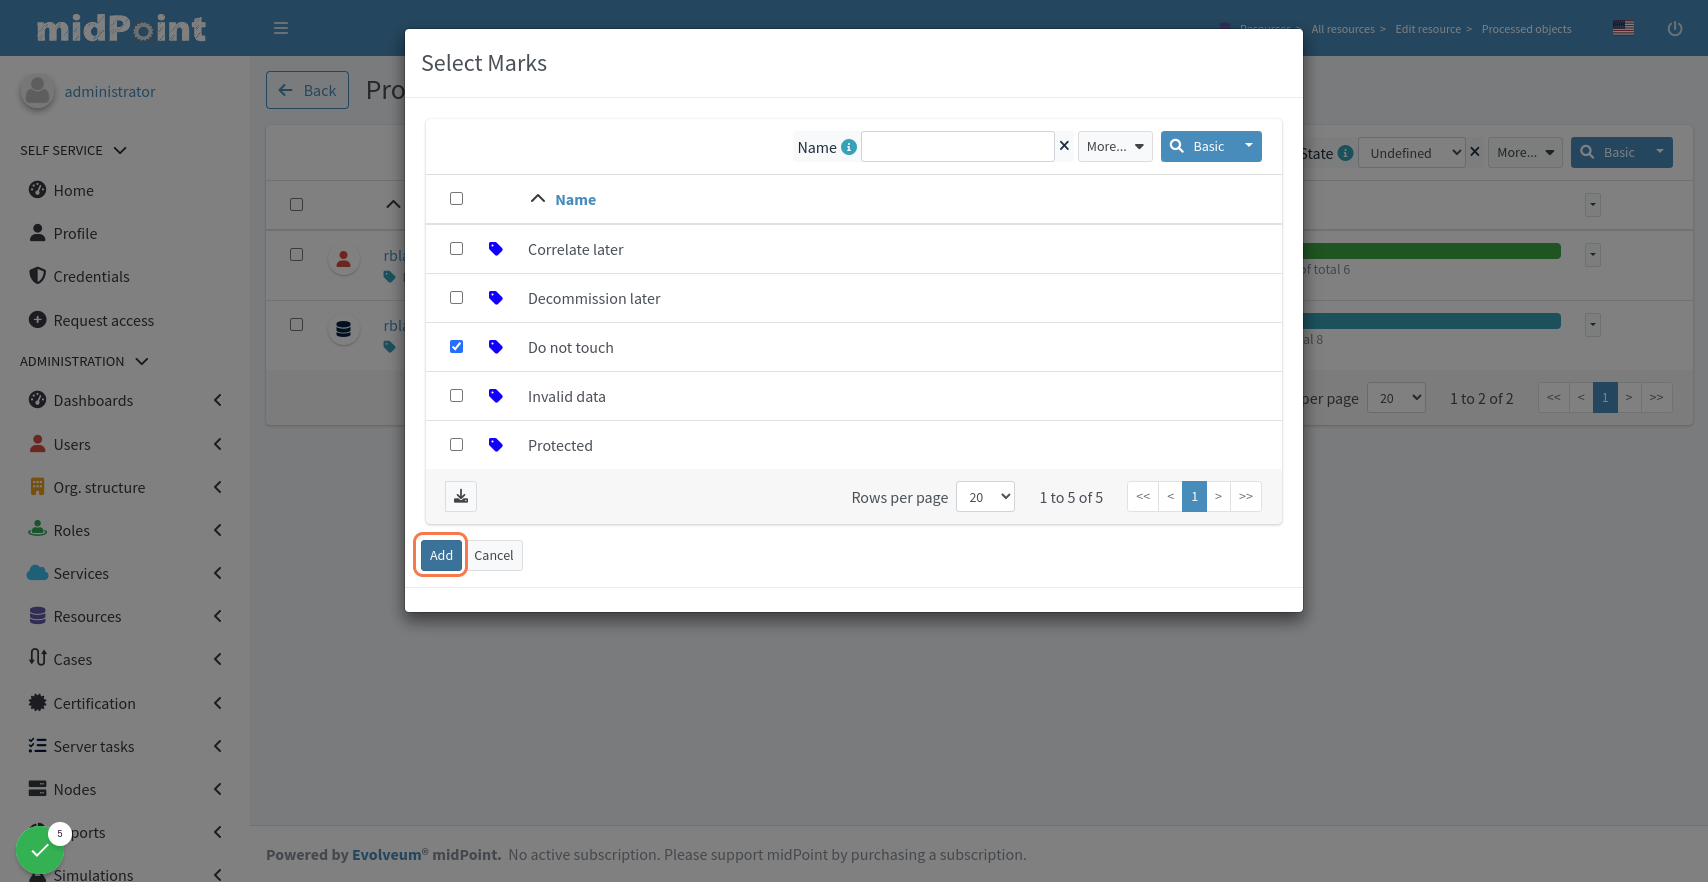Click the green progress bar of total 6
This screenshot has height=882, width=1708.
click(x=1430, y=251)
